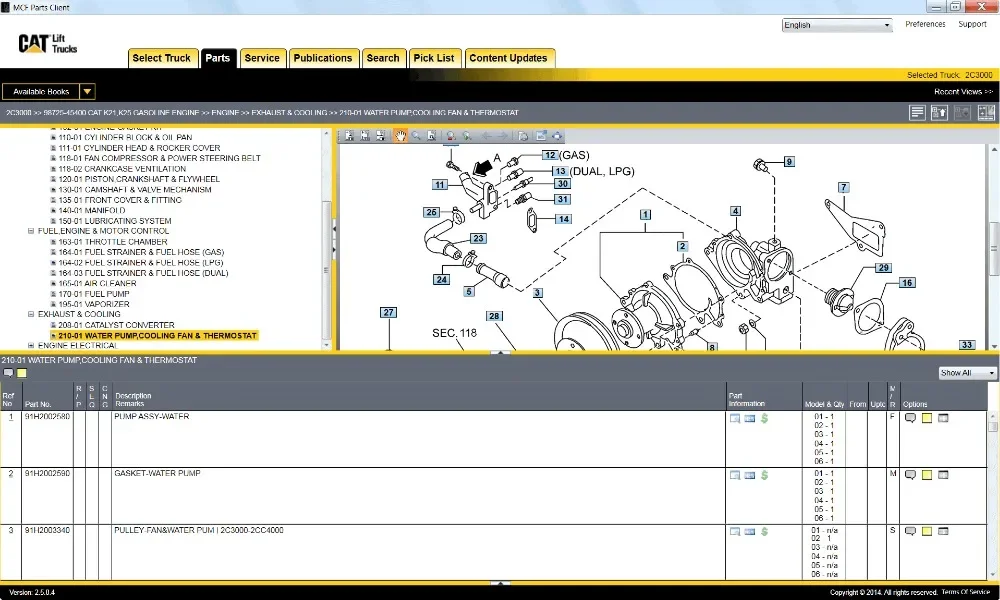Toggle yellow note square for PULLEY-FAN&WATER PUM row
The image size is (1000, 600).
(927, 531)
